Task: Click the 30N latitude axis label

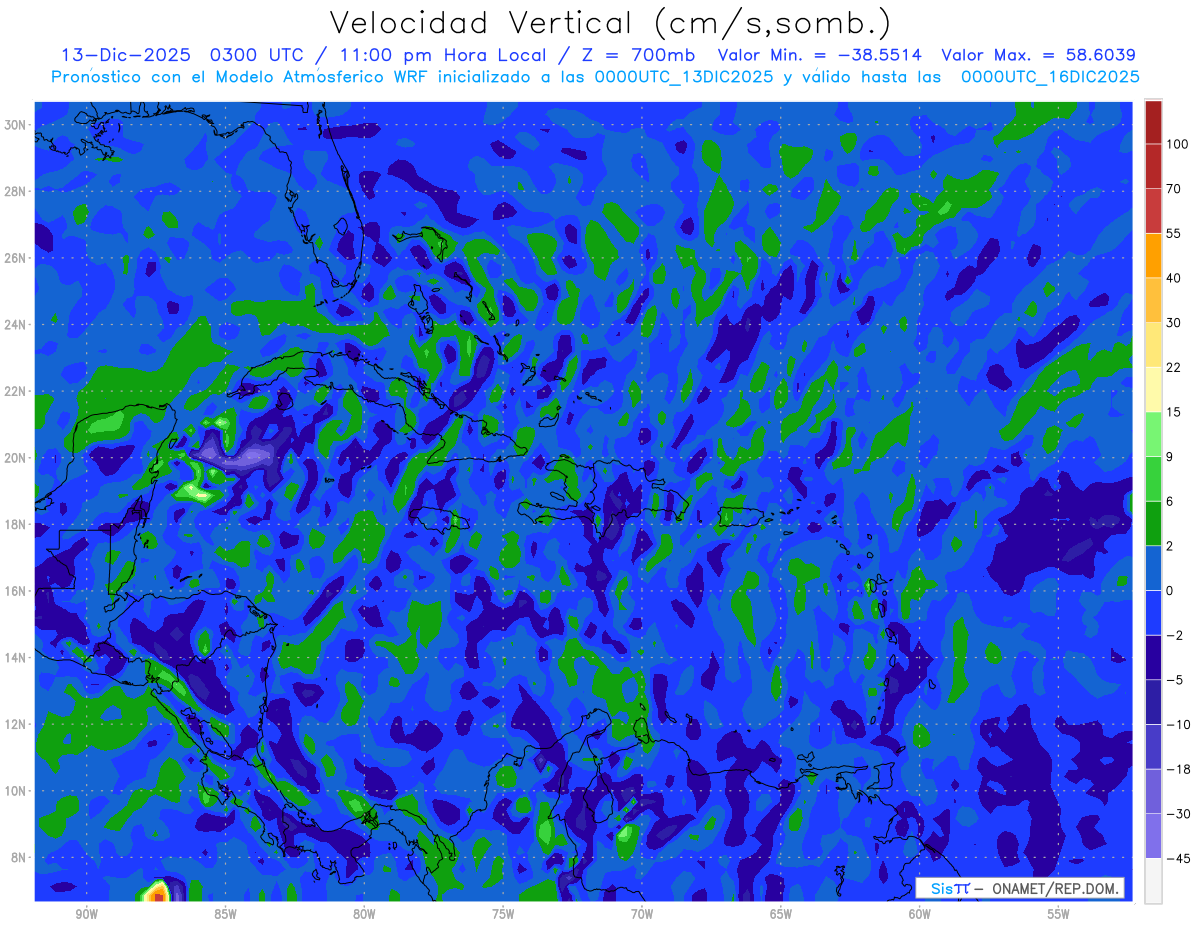Action: (x=17, y=124)
